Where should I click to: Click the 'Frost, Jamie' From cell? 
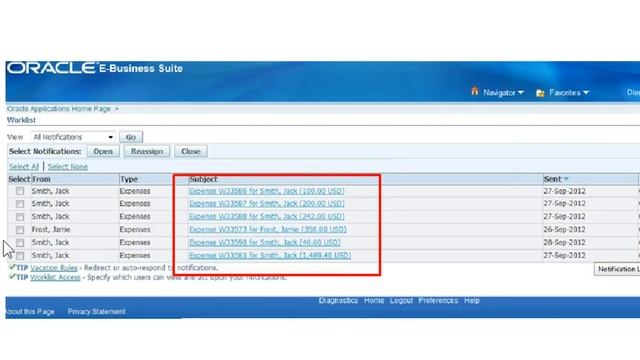[51, 229]
